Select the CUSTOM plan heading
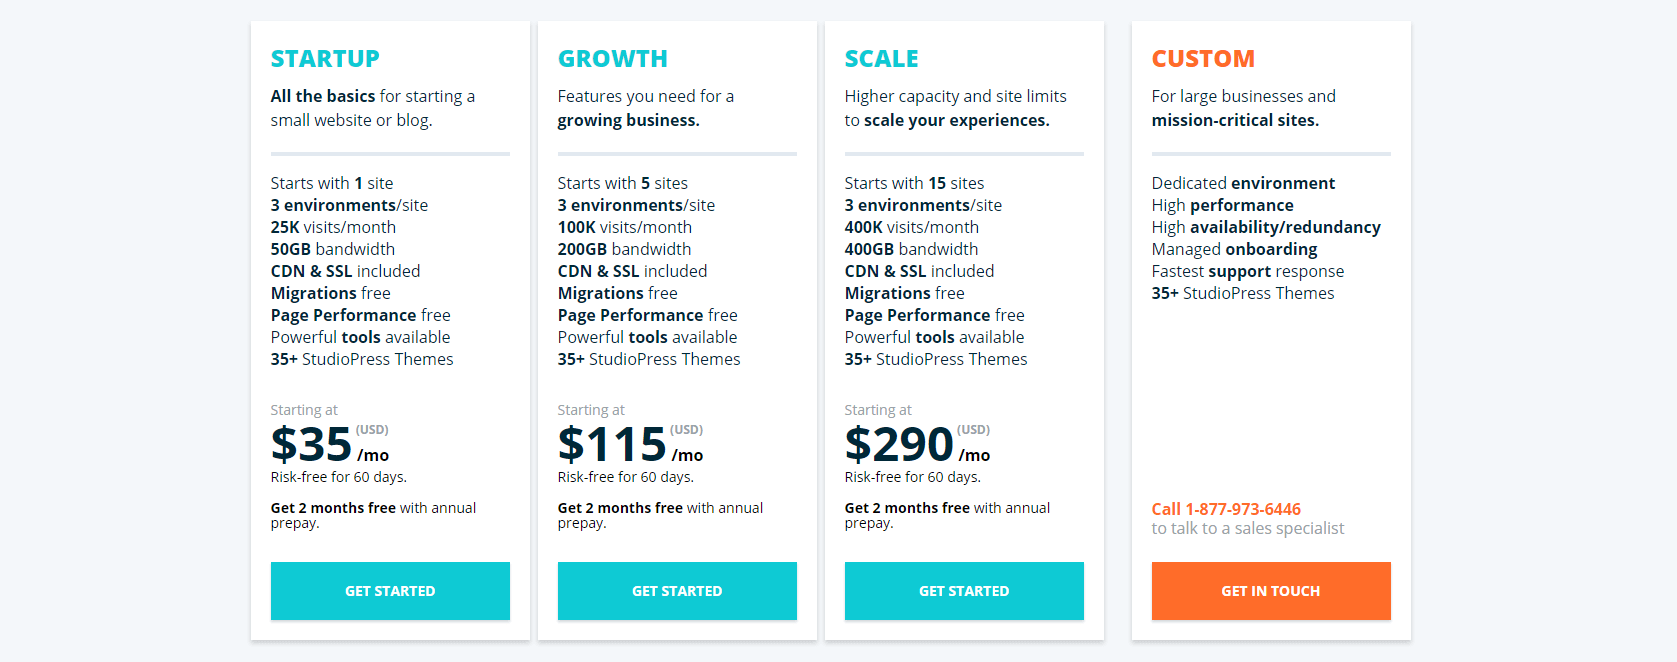 pyautogui.click(x=1202, y=58)
